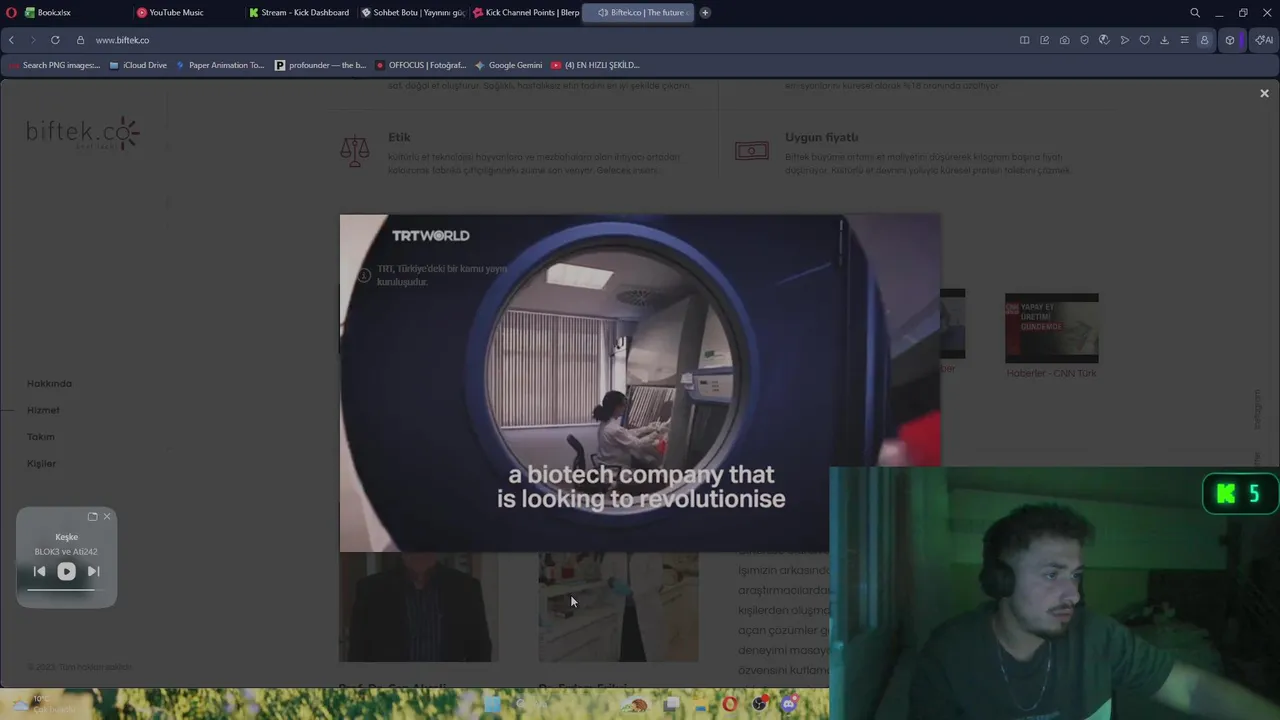Open the easy setup sliders icon

(x=1184, y=40)
